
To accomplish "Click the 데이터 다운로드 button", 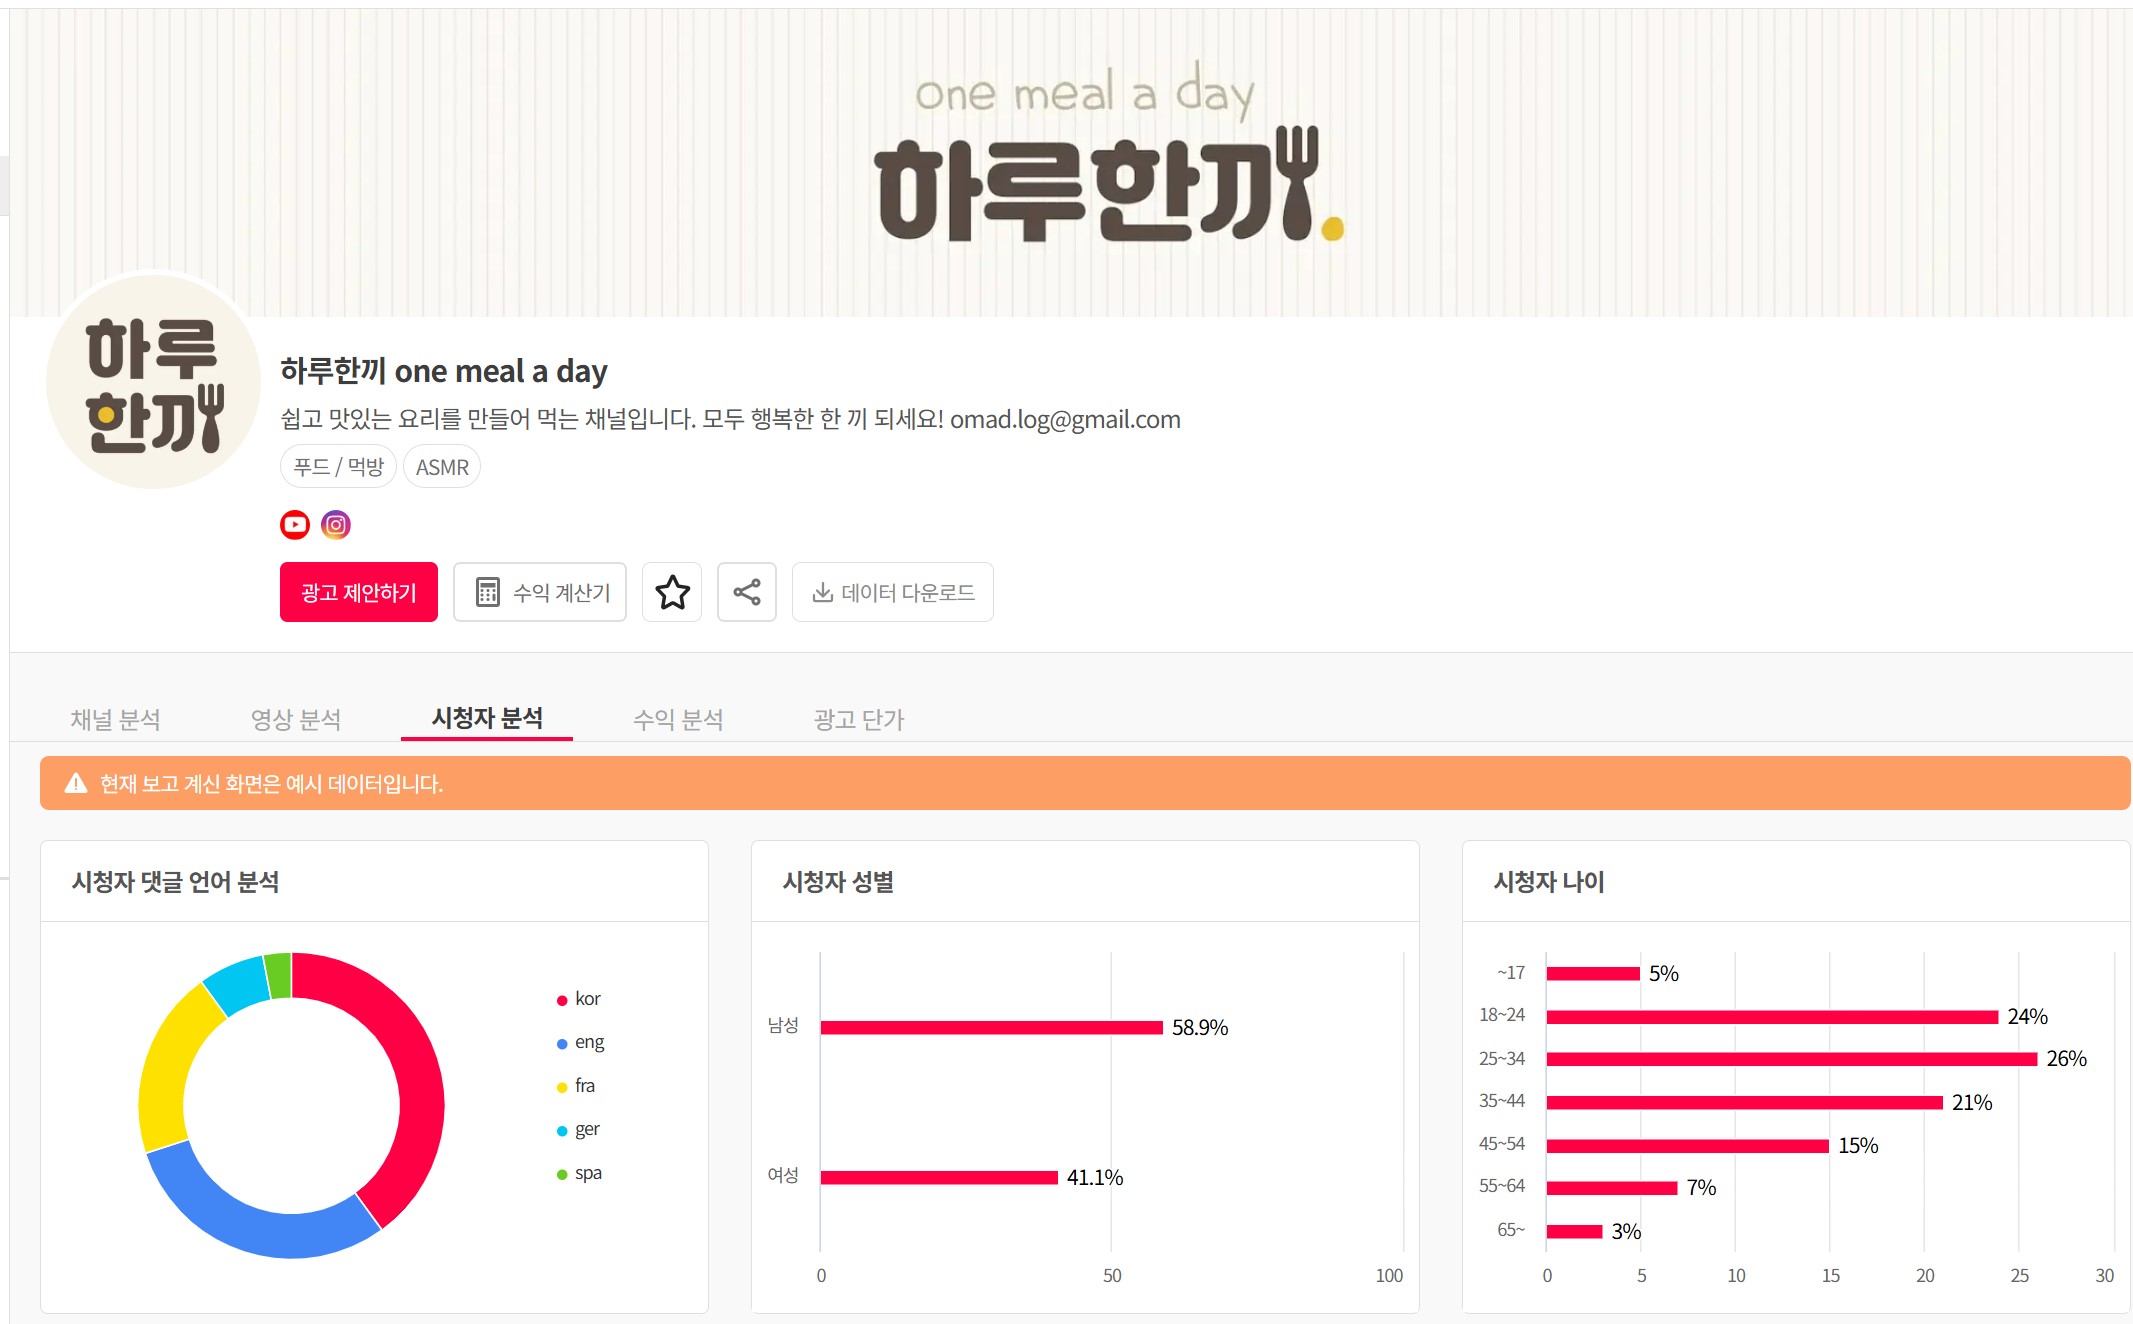I will (893, 592).
